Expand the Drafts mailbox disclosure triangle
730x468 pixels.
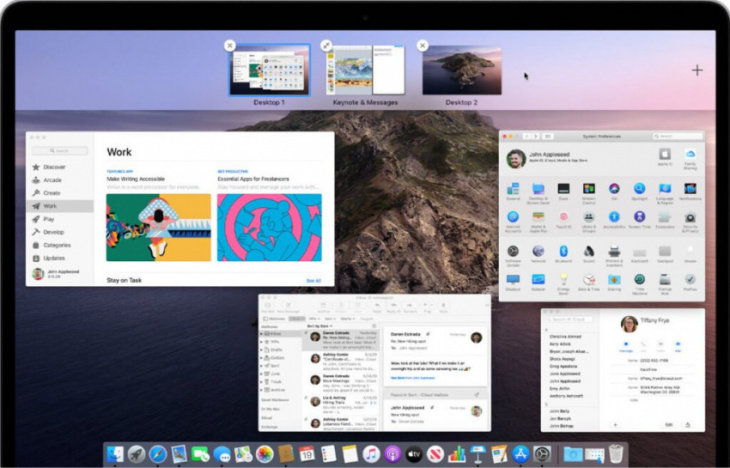click(263, 350)
